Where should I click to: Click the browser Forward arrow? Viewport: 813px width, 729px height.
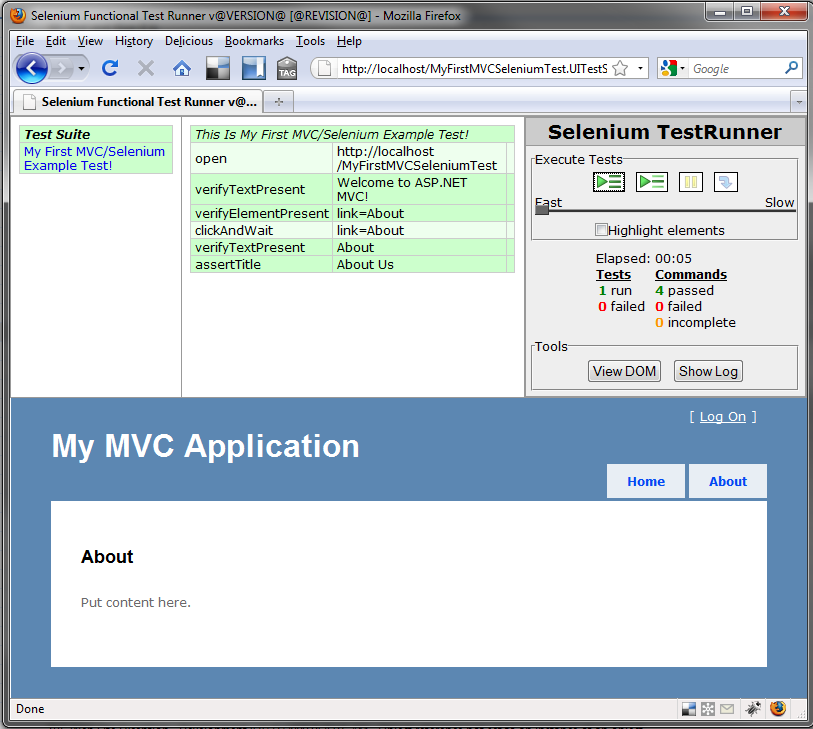click(x=62, y=68)
